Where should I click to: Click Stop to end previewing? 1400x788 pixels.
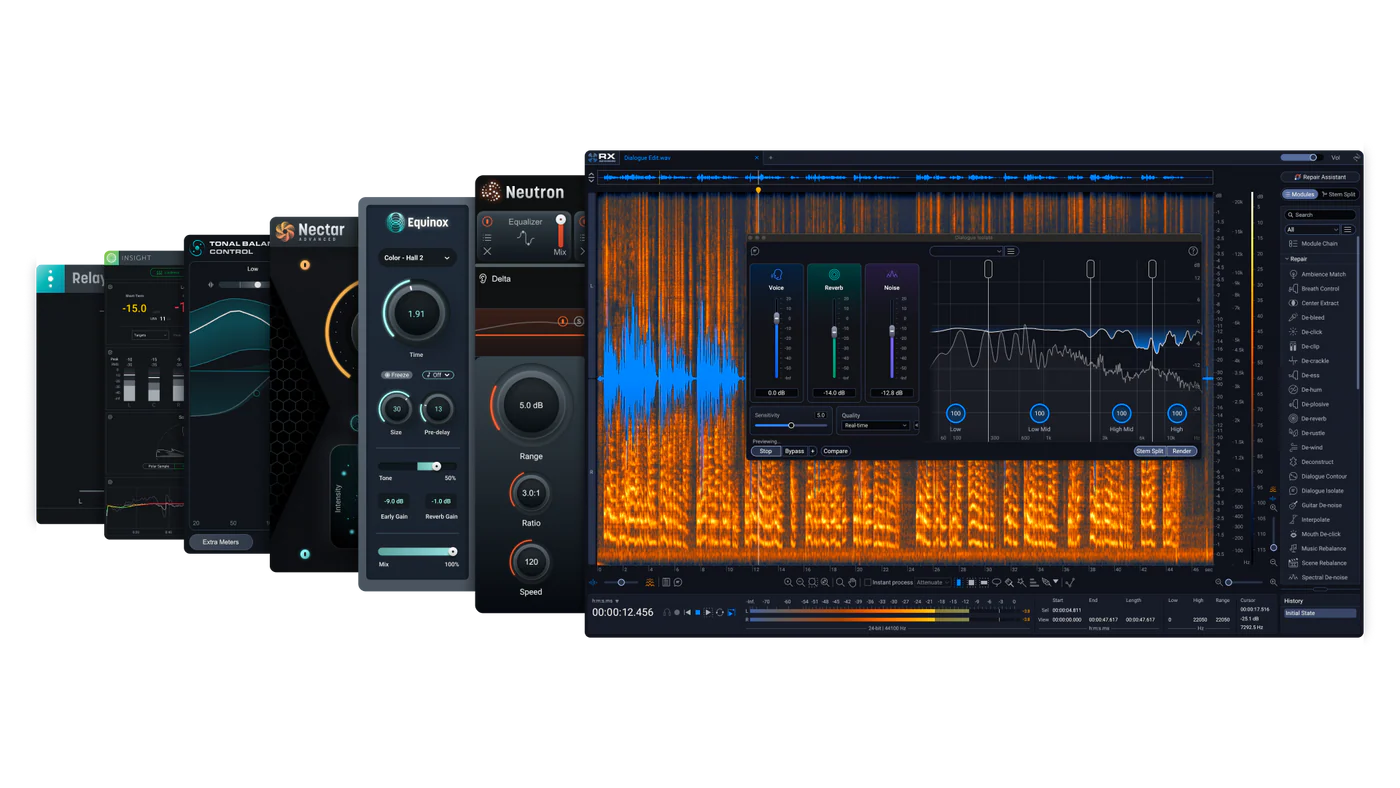click(766, 451)
